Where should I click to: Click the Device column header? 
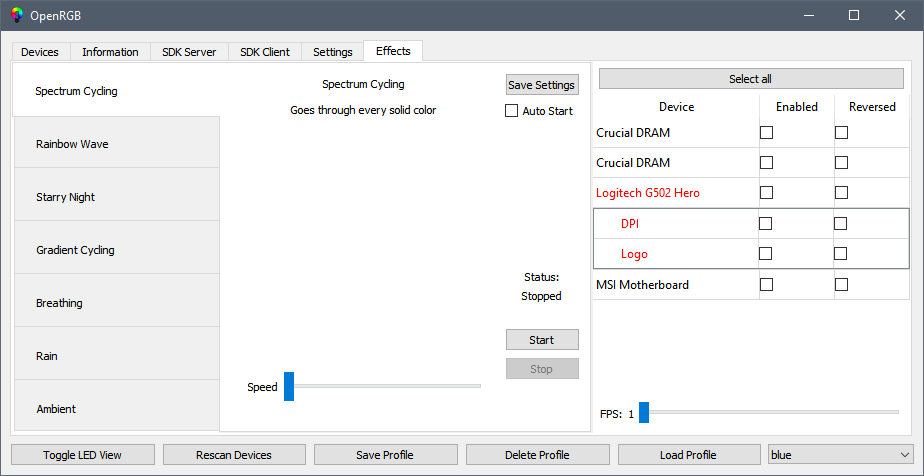676,107
